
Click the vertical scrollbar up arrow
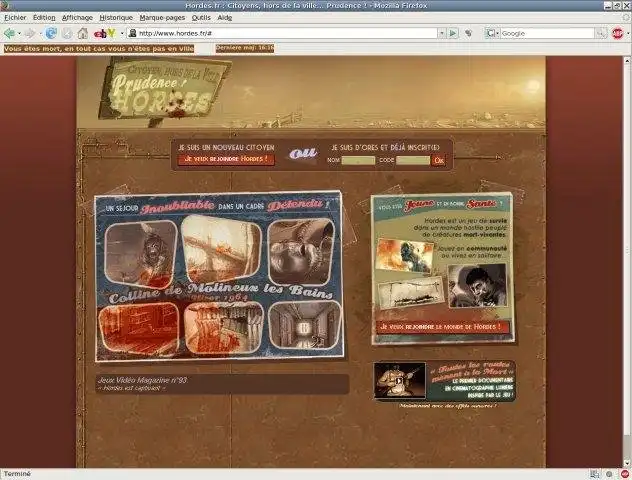[627, 60]
